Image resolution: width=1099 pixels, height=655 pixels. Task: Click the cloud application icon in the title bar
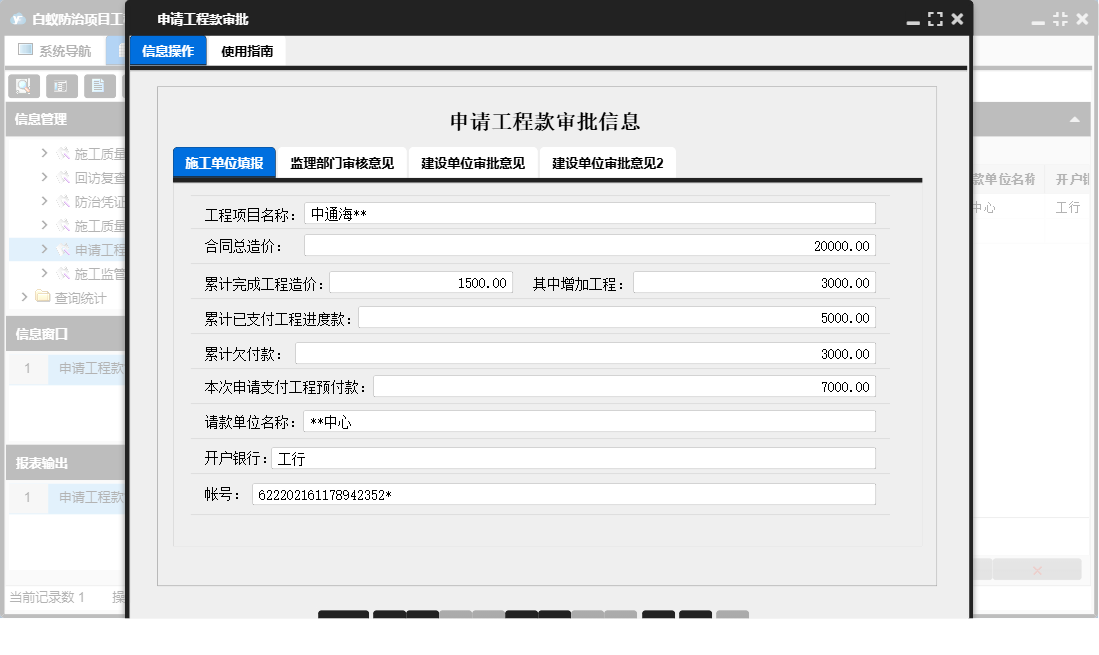click(x=17, y=16)
